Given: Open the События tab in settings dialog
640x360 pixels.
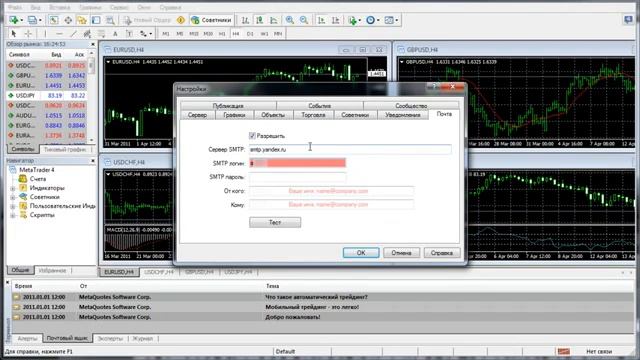Looking at the screenshot, I should [x=320, y=105].
